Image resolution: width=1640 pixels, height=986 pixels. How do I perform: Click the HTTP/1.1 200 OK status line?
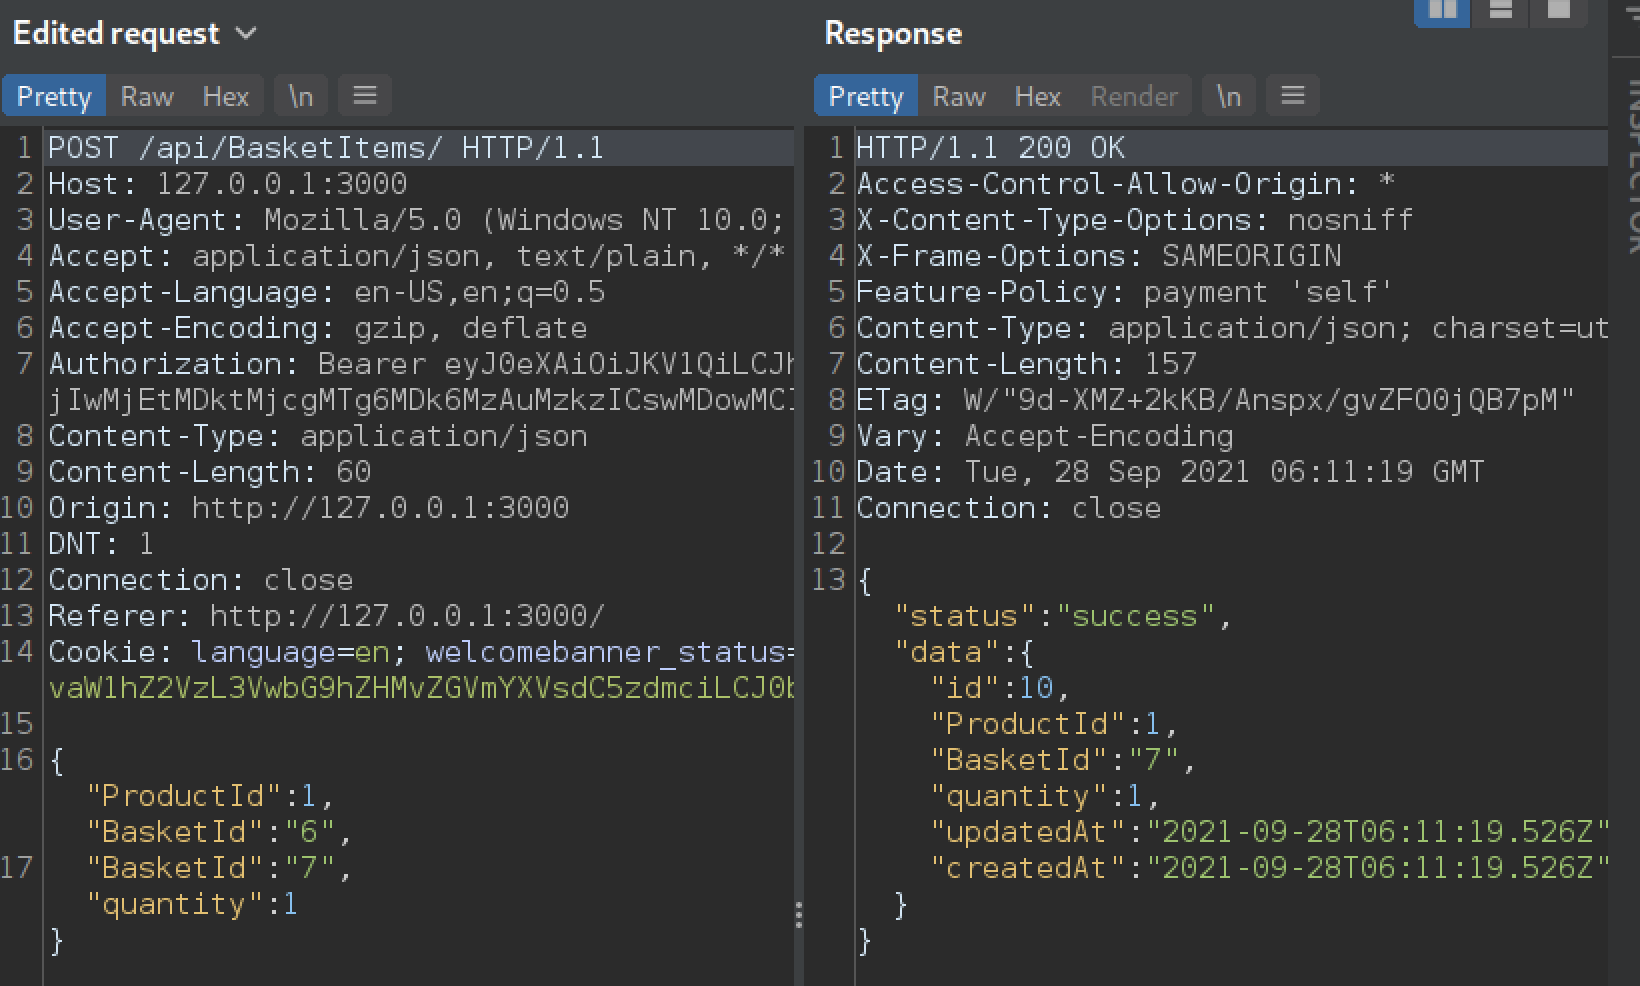(991, 148)
